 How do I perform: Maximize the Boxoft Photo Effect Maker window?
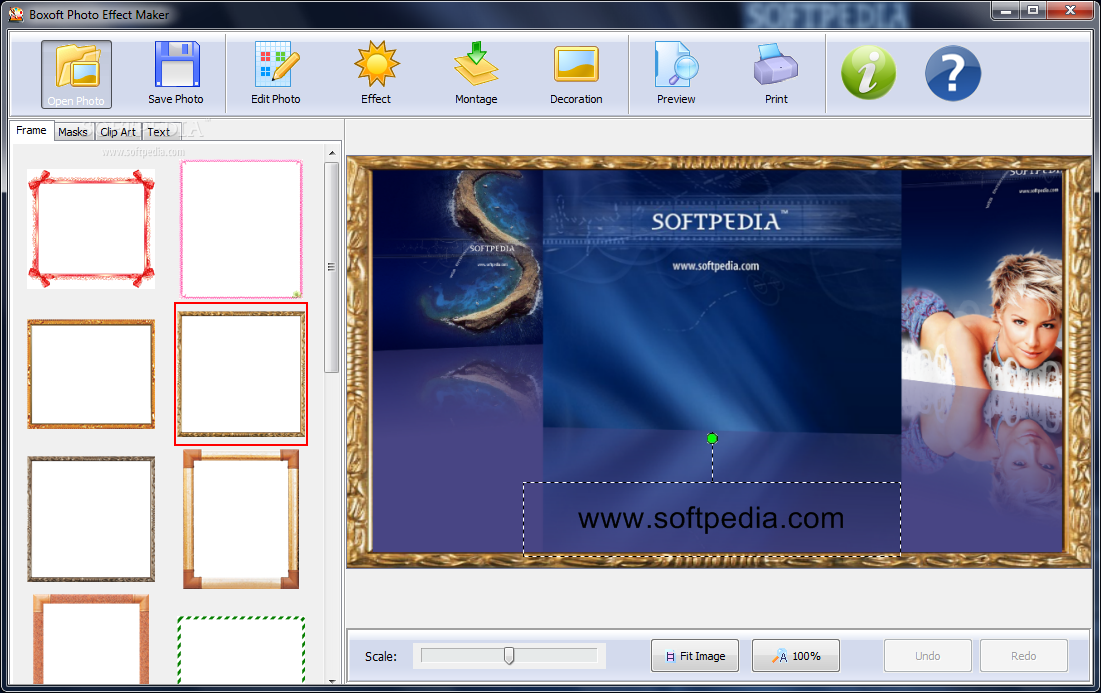[x=1033, y=11]
